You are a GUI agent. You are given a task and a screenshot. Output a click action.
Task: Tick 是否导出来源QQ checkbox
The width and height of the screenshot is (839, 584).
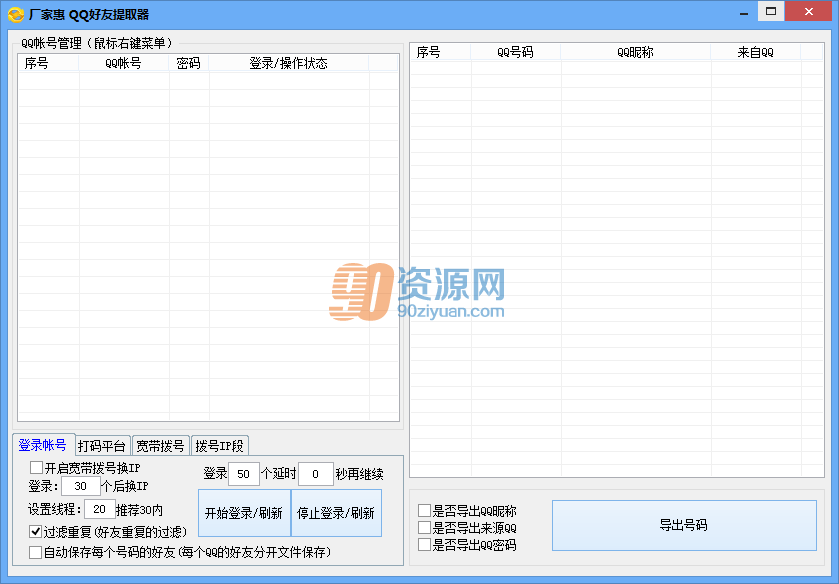point(424,527)
